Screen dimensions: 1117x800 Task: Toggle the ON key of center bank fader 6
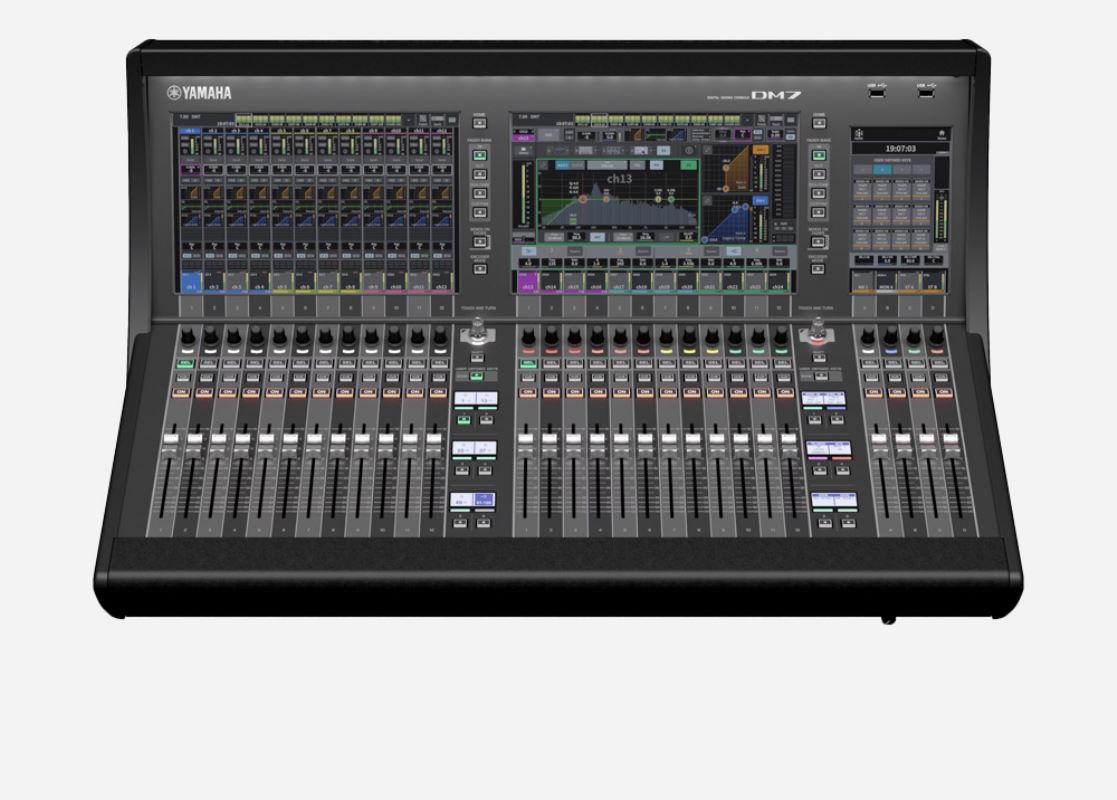click(645, 393)
